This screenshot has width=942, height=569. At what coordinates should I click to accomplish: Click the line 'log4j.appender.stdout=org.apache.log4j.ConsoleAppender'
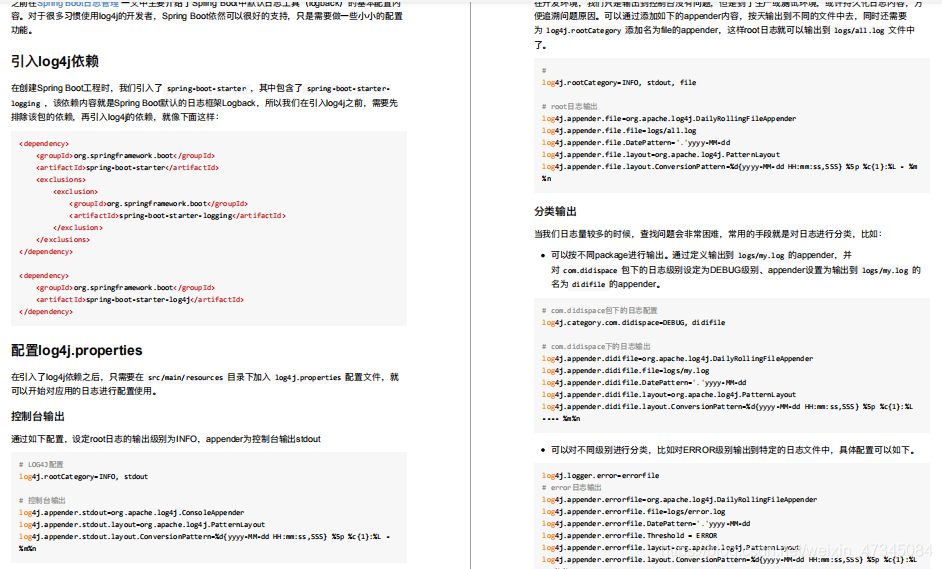click(131, 513)
